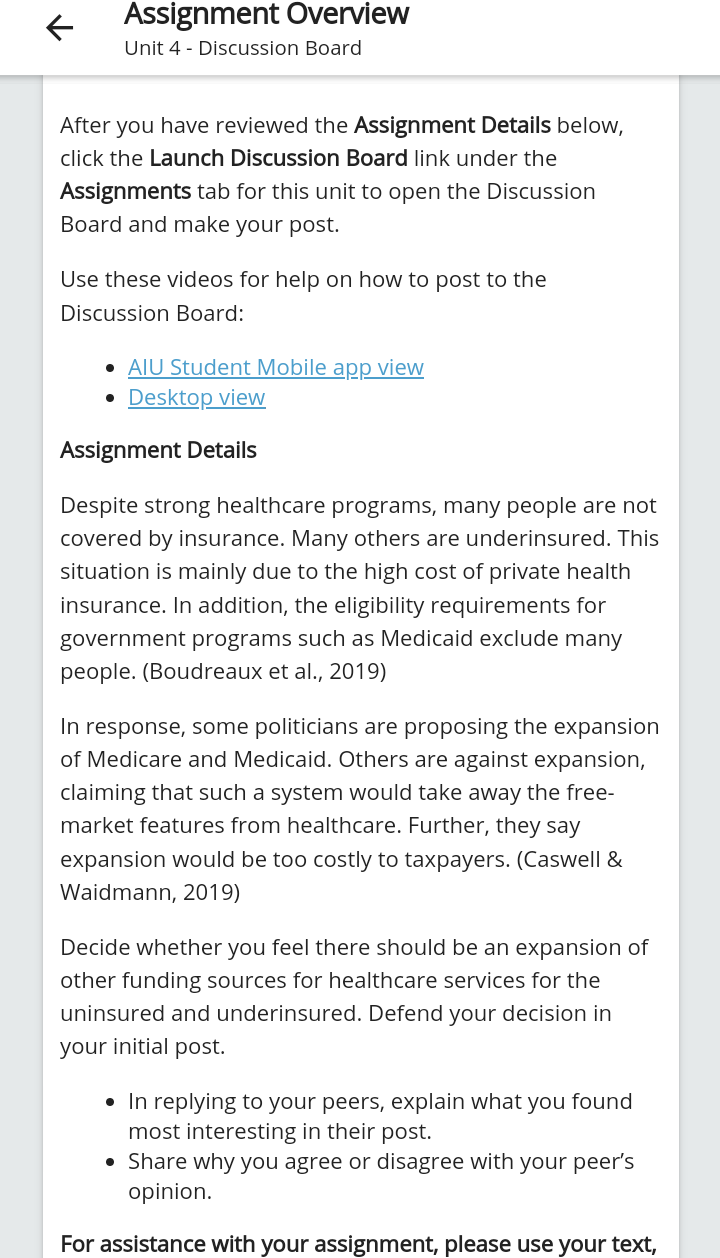
Task: Tap the bold Assignment Details text in the intro
Action: 452,125
